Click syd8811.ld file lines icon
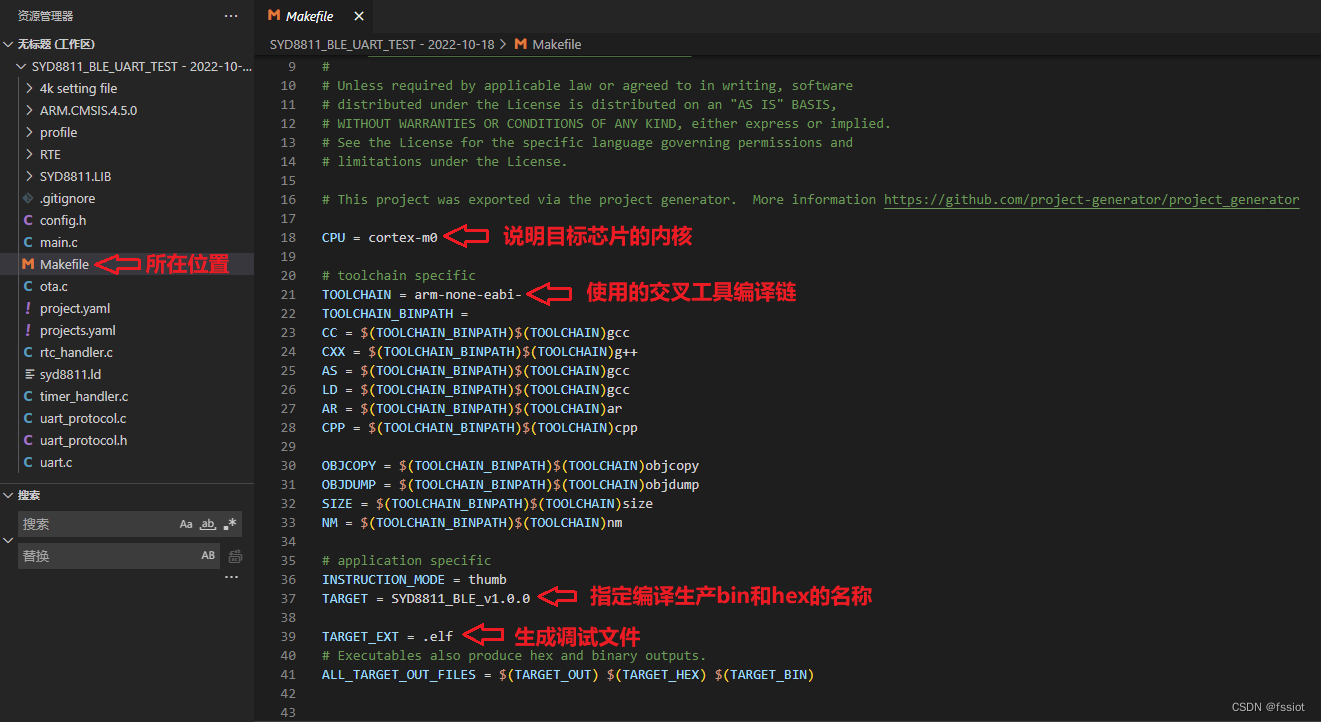The image size is (1321, 722). [28, 374]
